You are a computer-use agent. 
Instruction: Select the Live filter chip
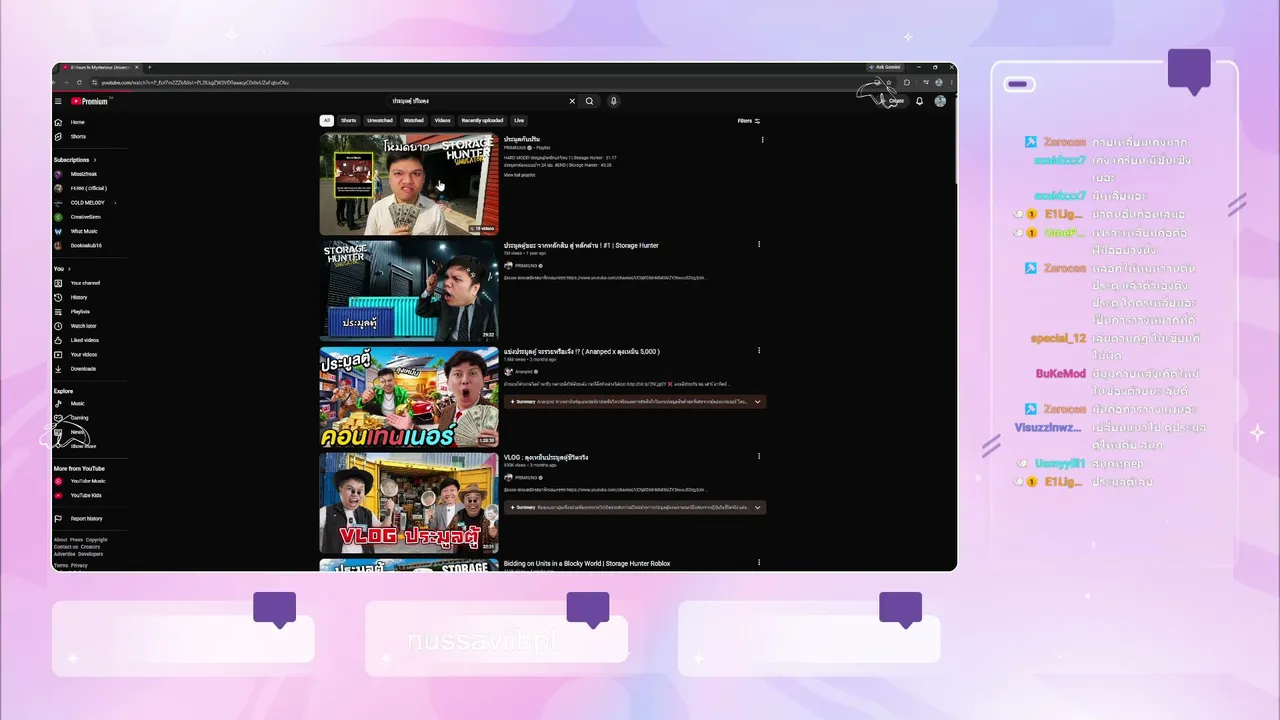coord(519,120)
